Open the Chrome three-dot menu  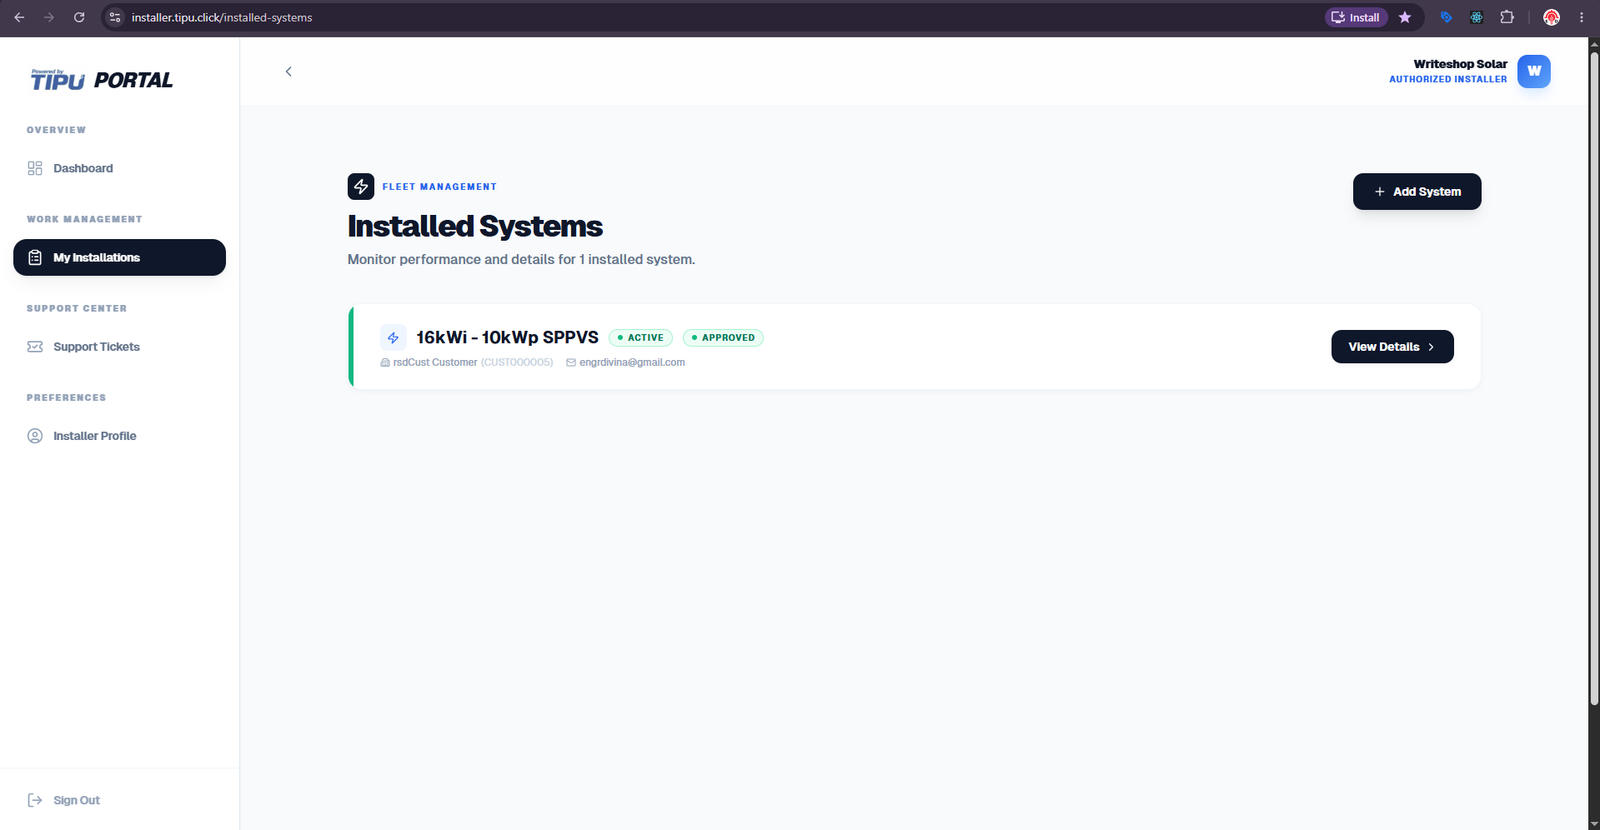(1581, 17)
